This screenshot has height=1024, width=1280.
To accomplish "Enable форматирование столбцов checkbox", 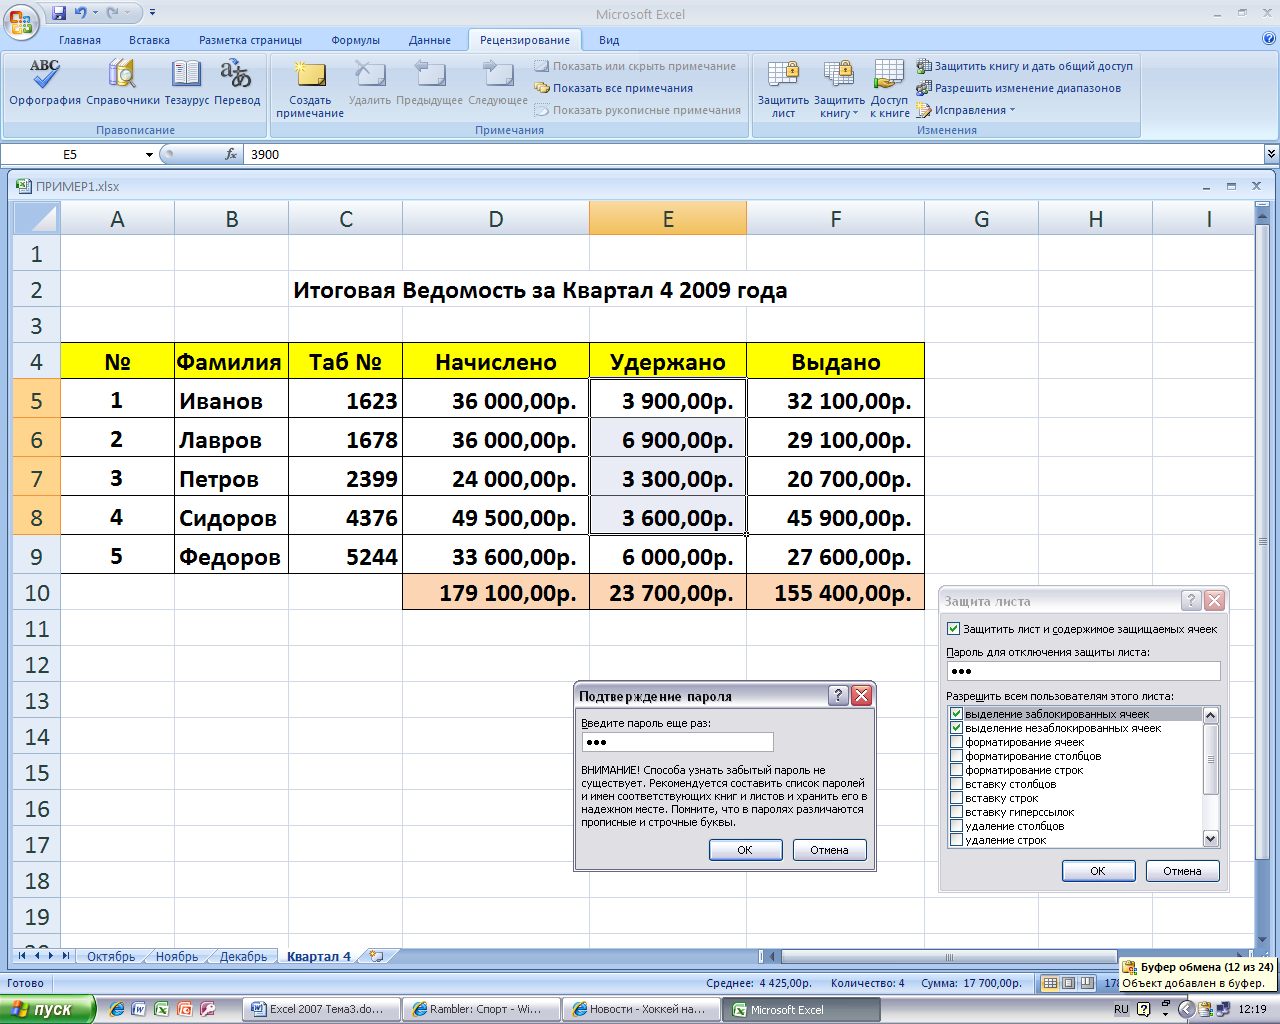I will [957, 756].
